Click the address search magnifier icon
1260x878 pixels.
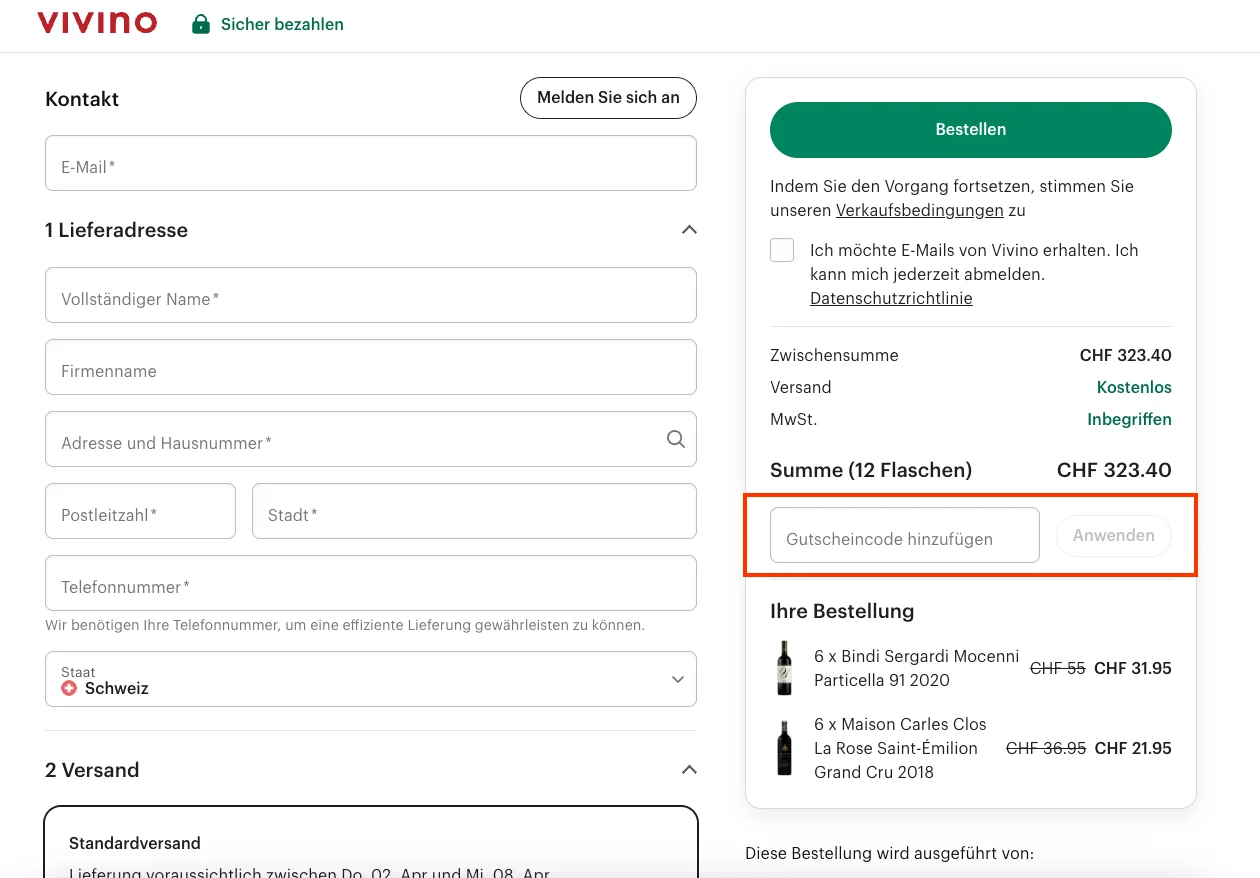click(676, 439)
